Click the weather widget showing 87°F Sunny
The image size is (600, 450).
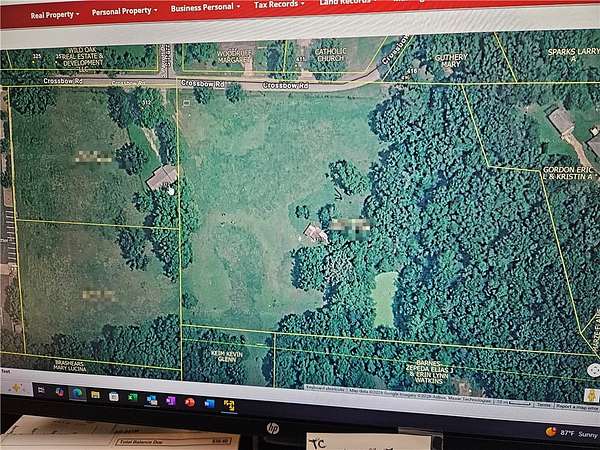[x=572, y=433]
